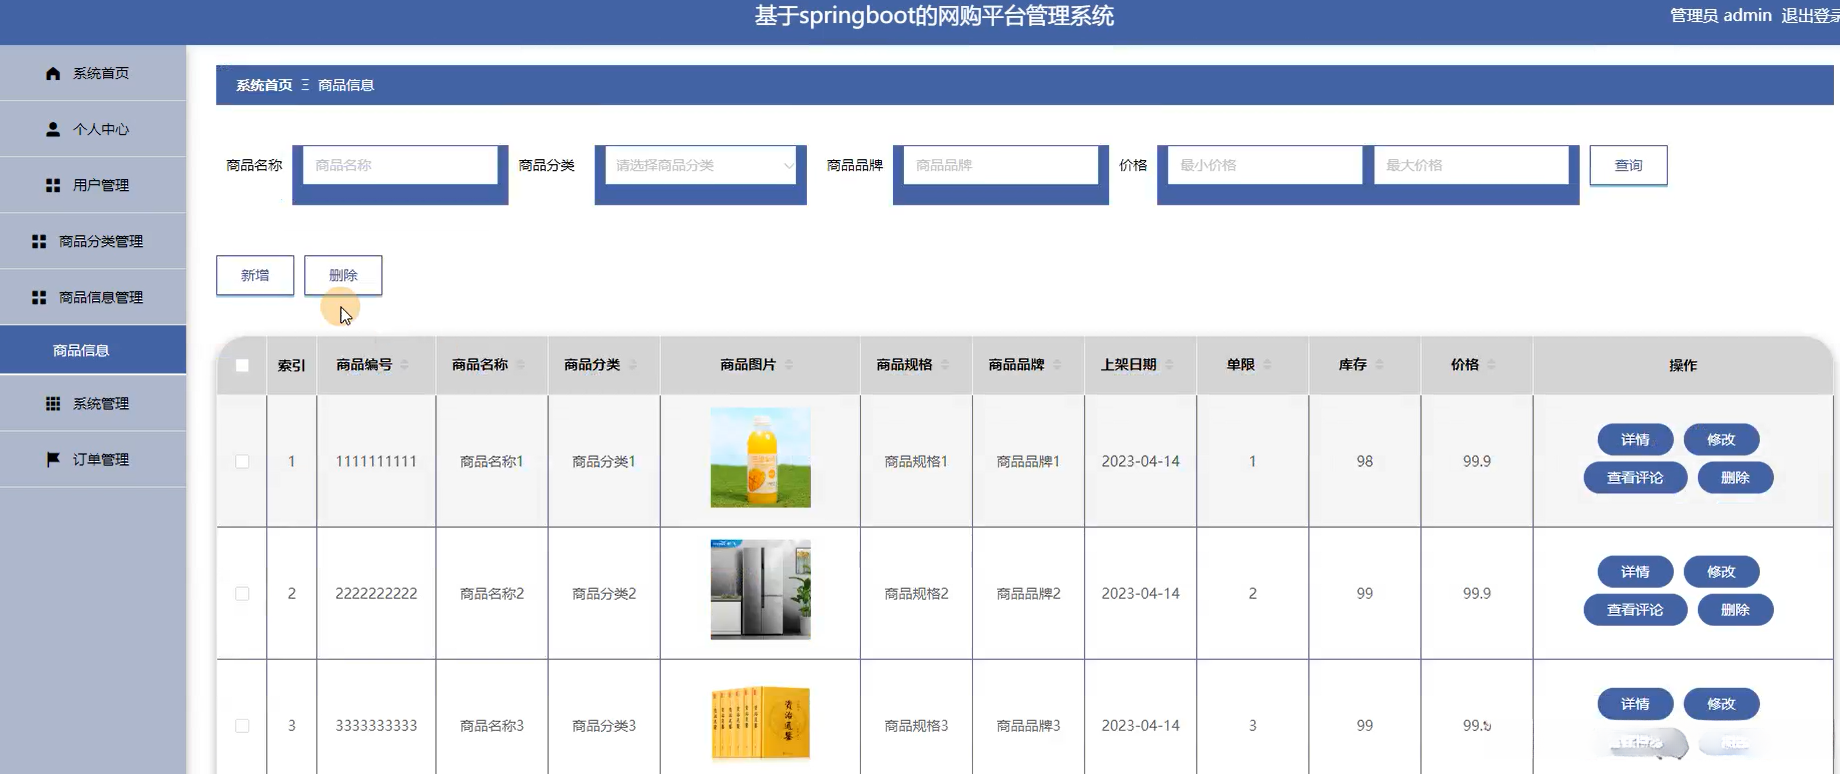Tick the checkbox for row 2222222222
1840x774 pixels.
[x=242, y=593]
